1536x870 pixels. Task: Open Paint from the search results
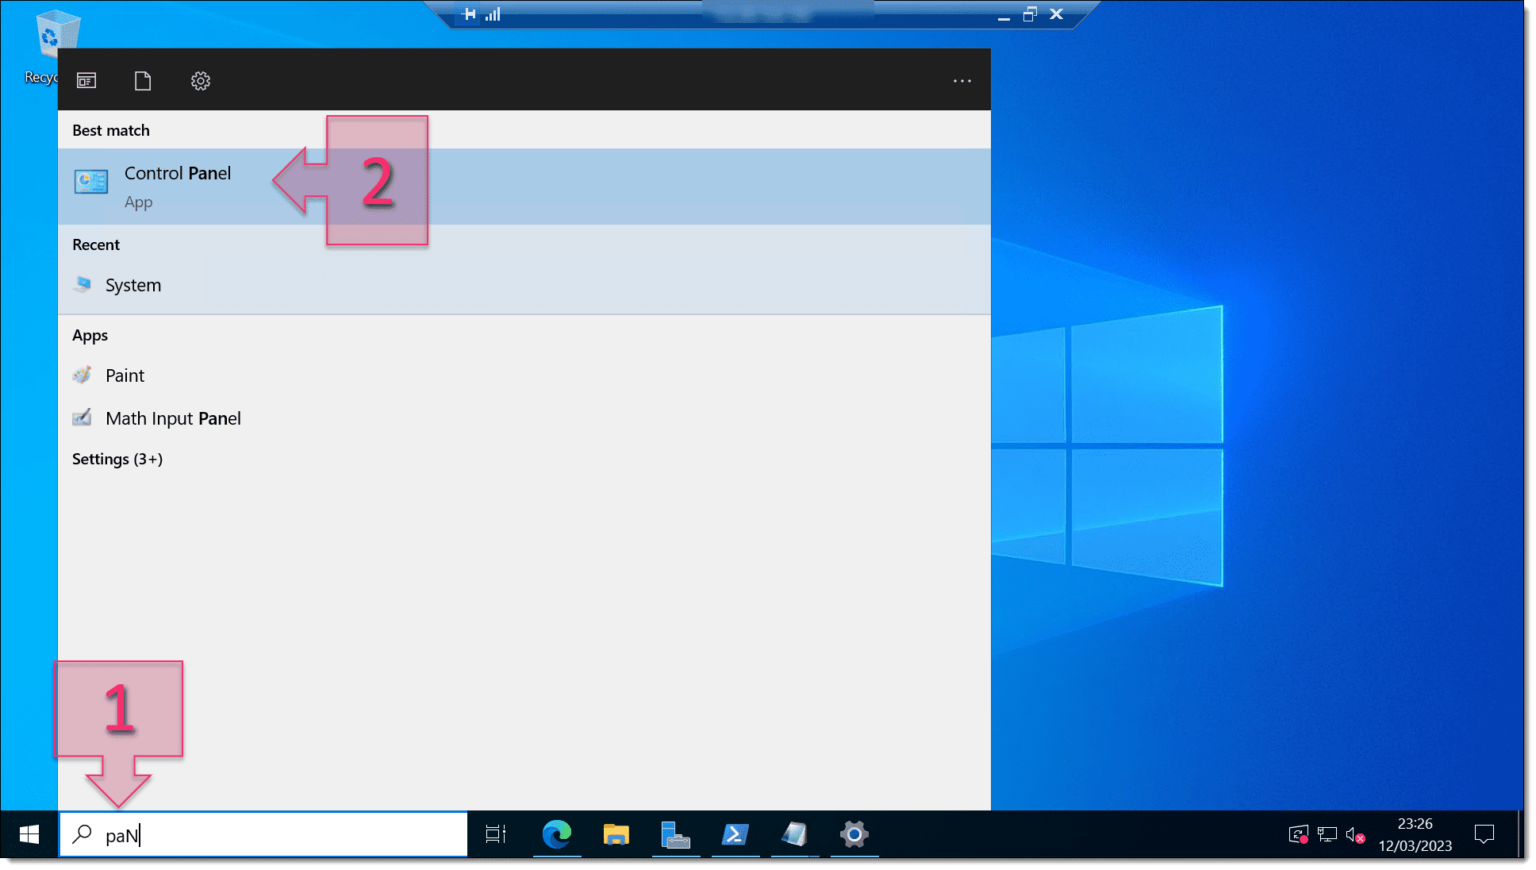coord(125,375)
